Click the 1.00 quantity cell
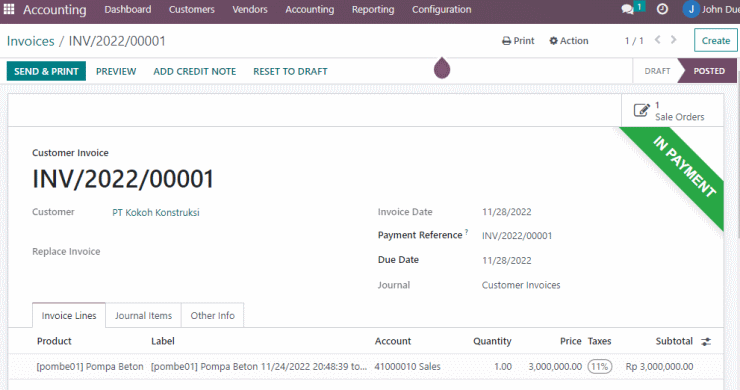 pyautogui.click(x=503, y=366)
